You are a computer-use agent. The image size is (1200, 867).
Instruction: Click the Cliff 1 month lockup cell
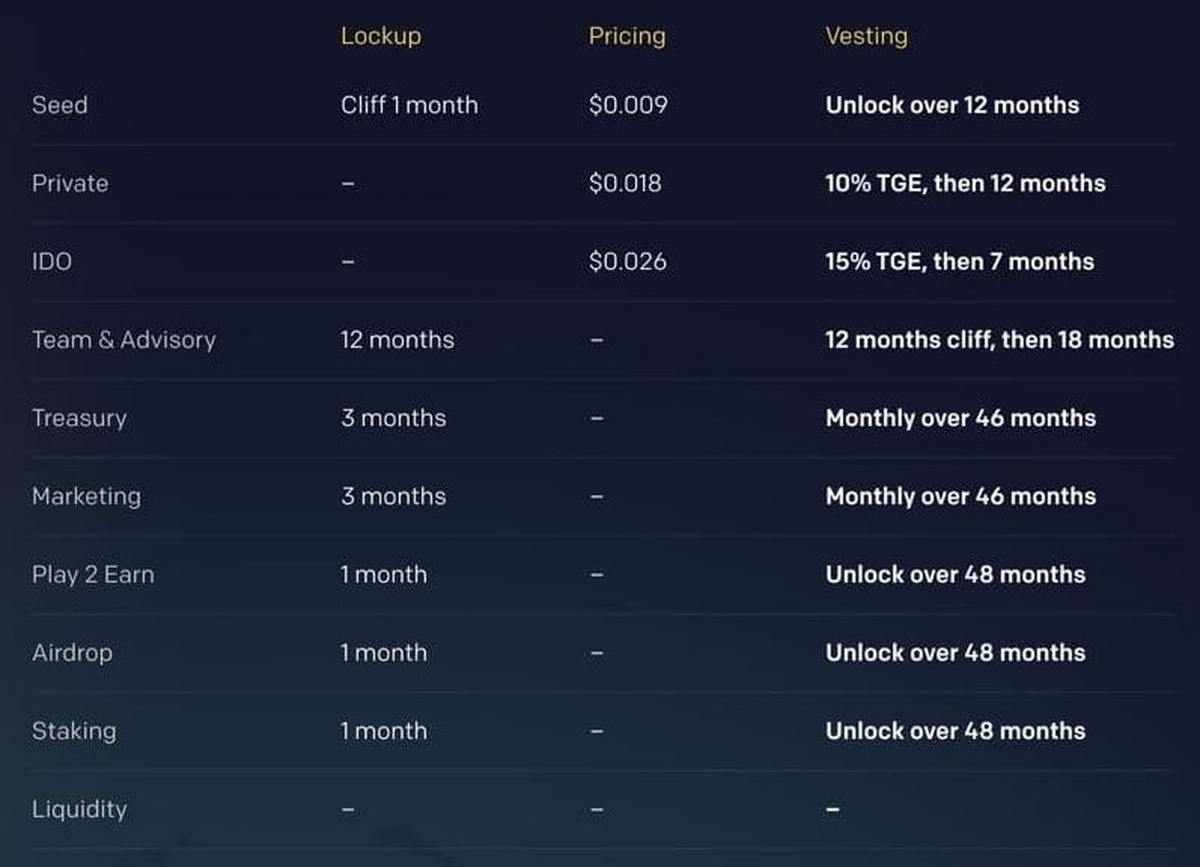tap(409, 105)
